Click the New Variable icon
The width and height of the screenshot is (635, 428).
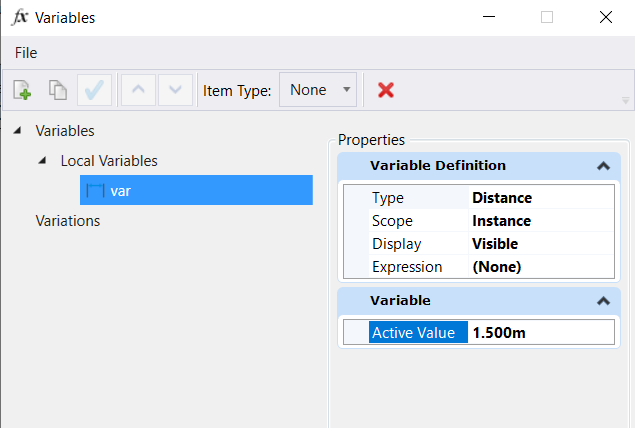click(22, 90)
